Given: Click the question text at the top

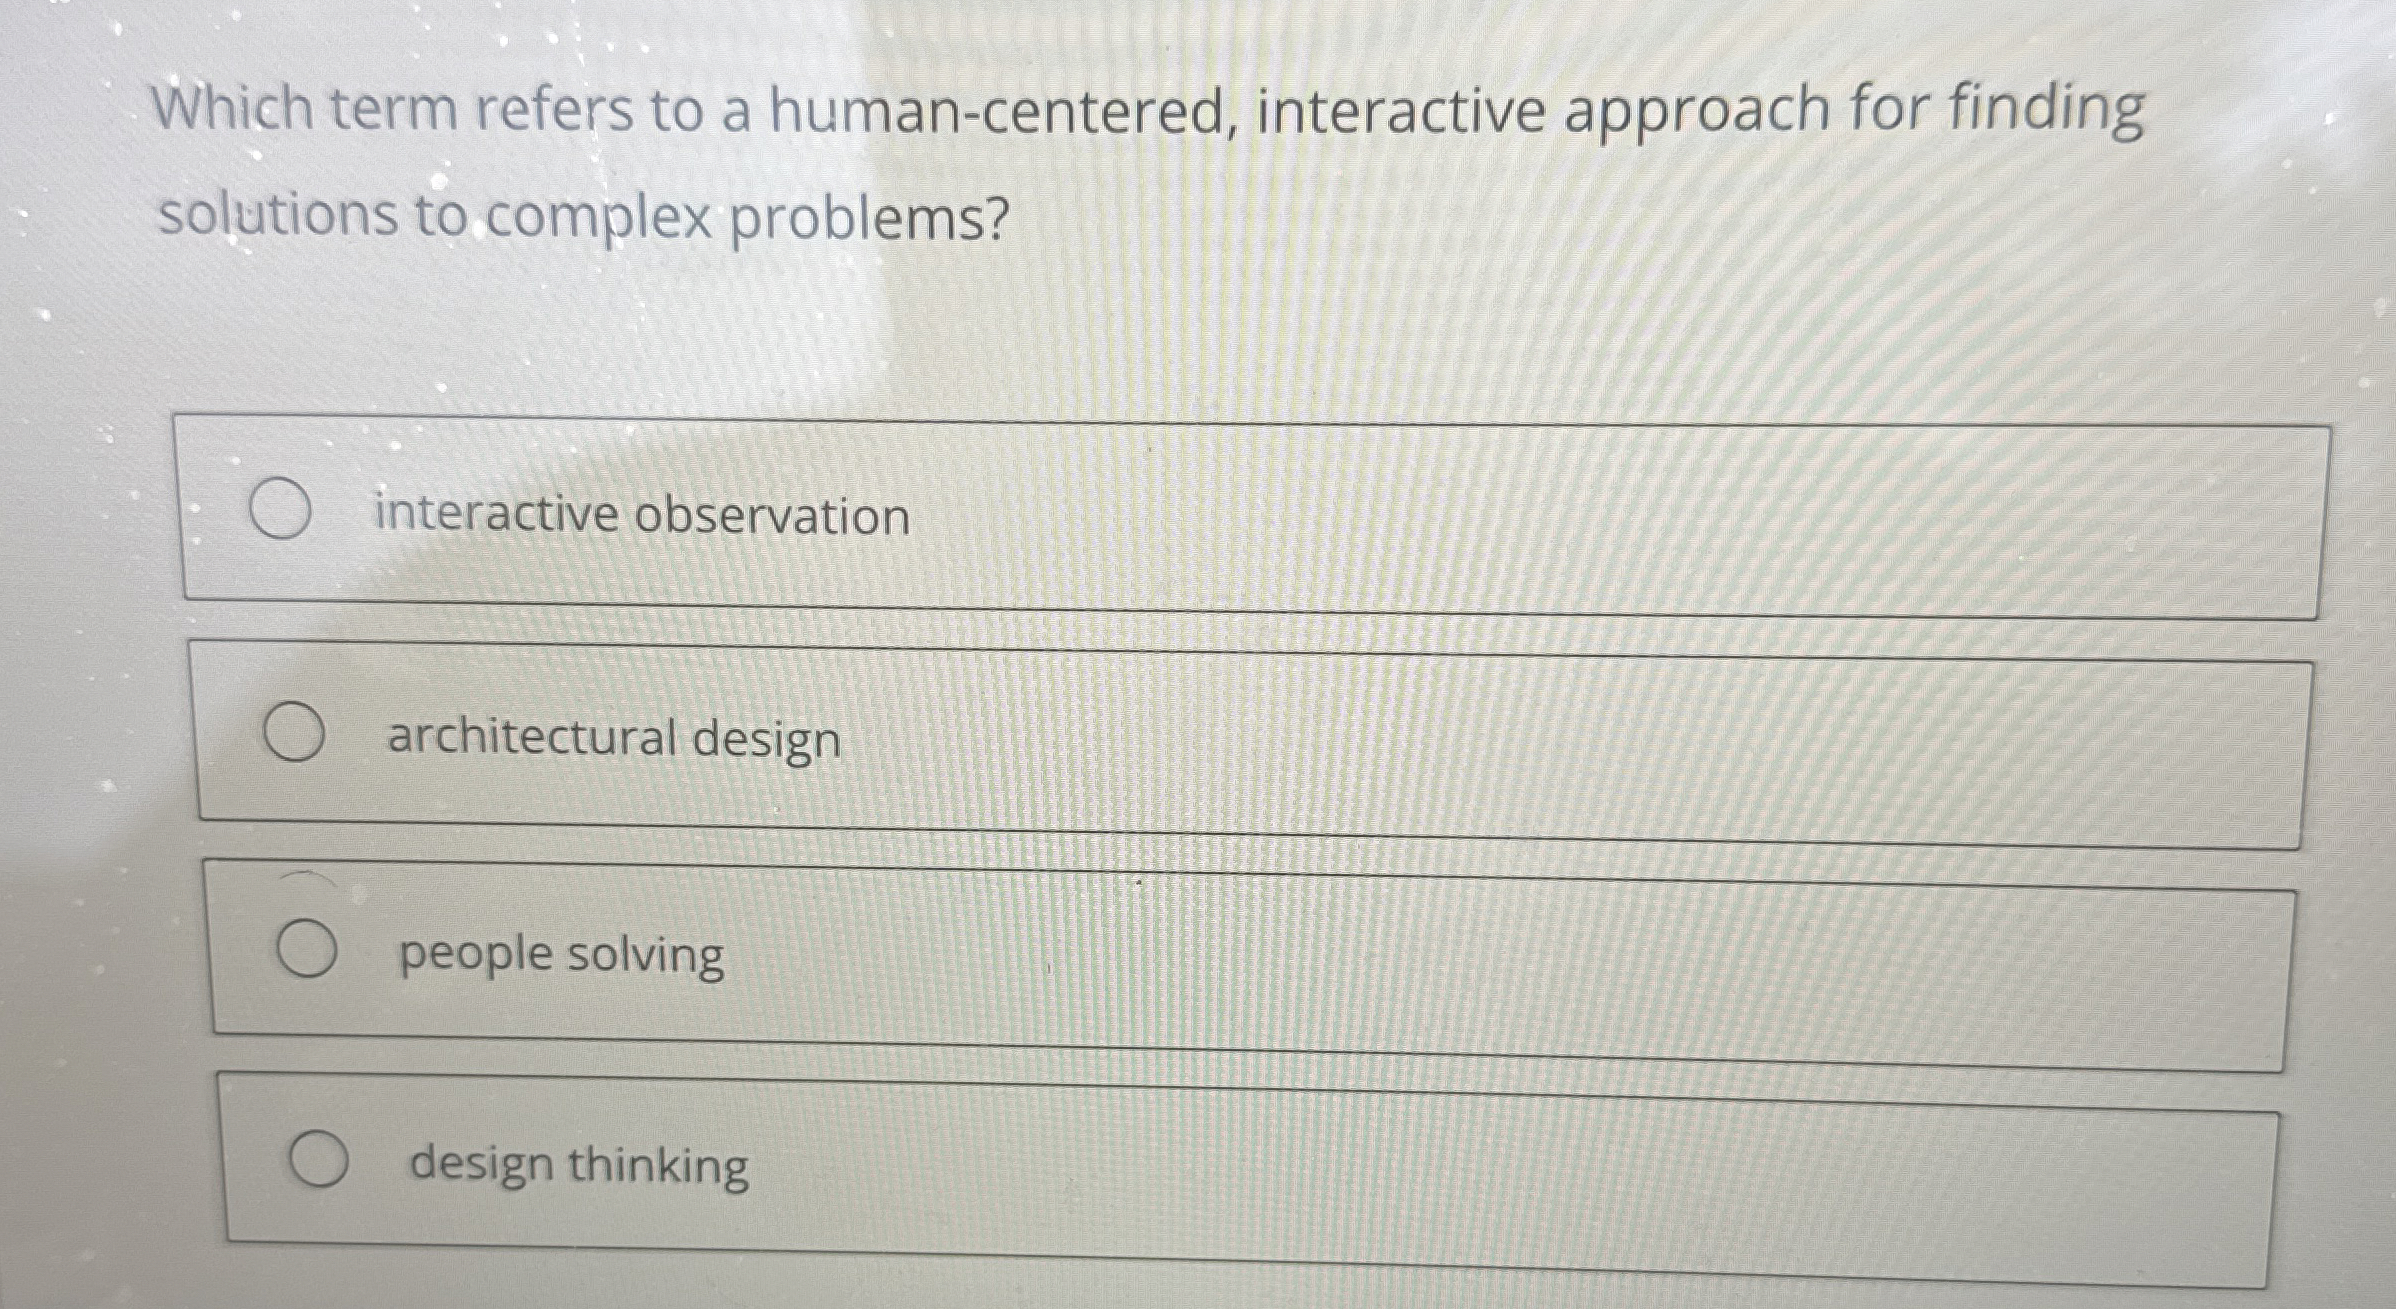Looking at the screenshot, I should point(1150,155).
